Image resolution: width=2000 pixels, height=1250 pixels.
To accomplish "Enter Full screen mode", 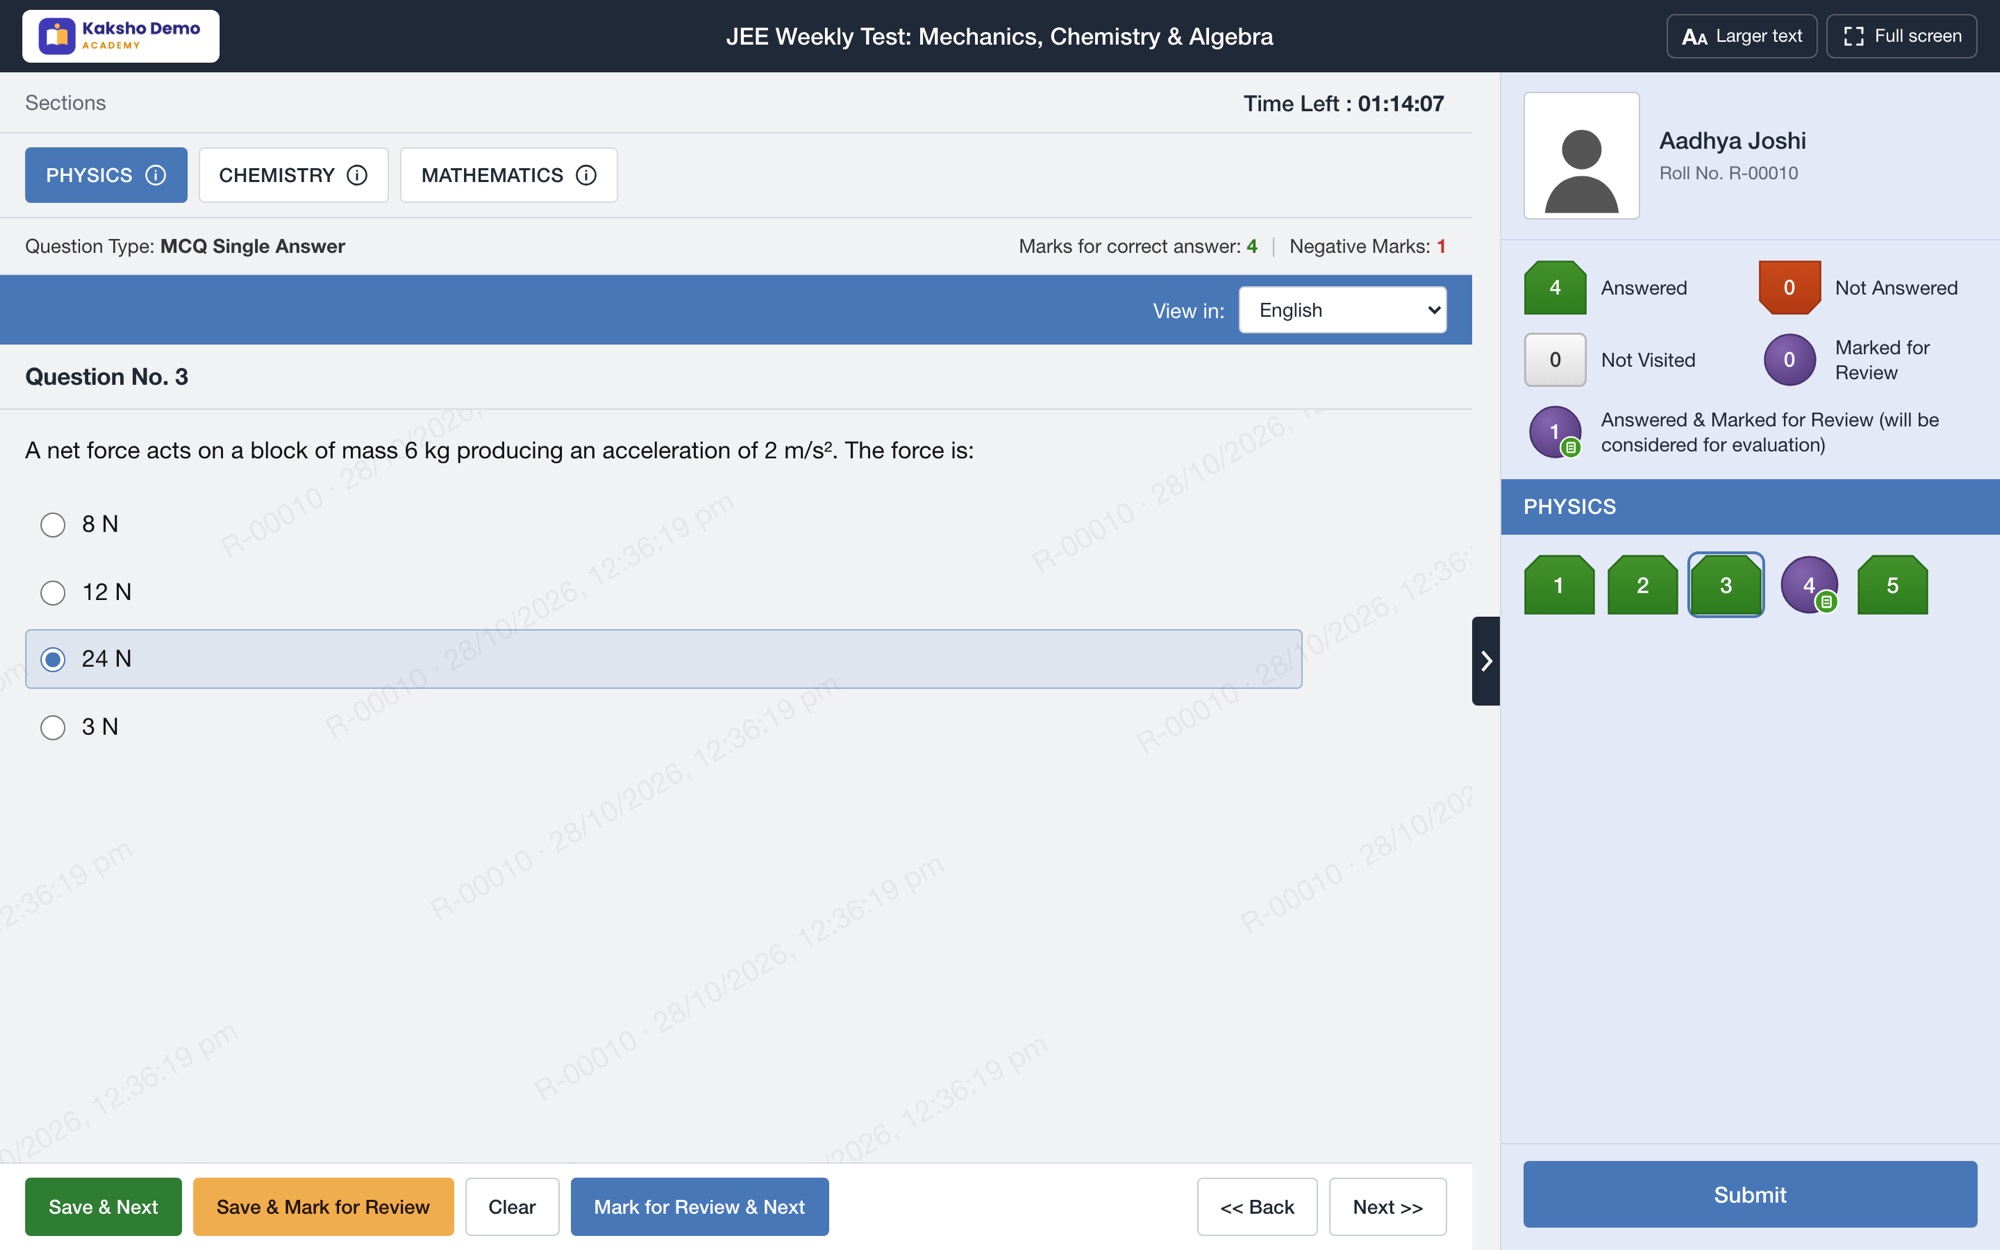I will 1901,36.
